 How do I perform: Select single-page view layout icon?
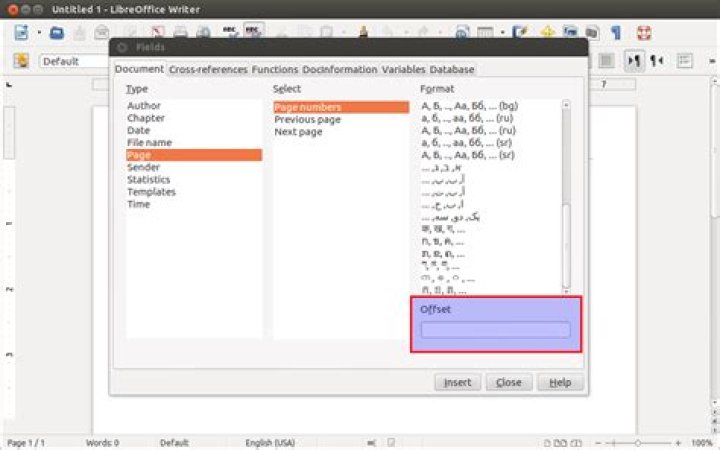click(547, 443)
